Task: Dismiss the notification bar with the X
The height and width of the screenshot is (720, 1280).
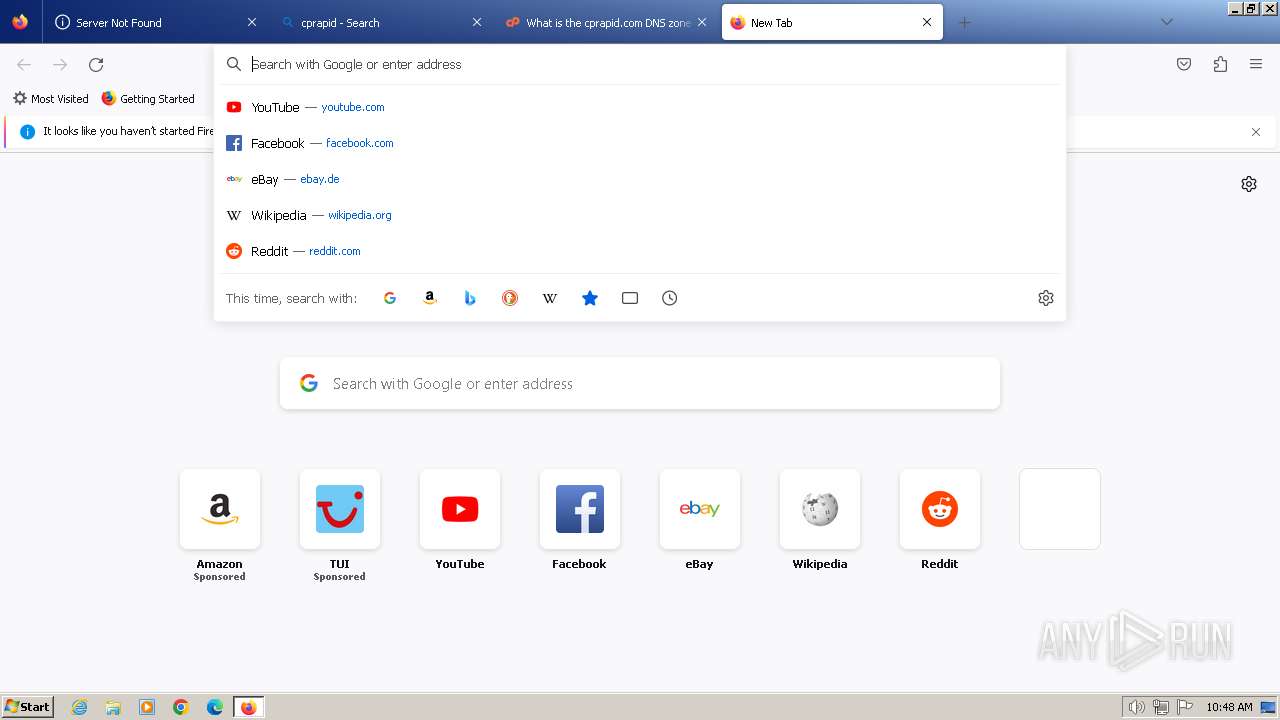Action: pos(1256,132)
